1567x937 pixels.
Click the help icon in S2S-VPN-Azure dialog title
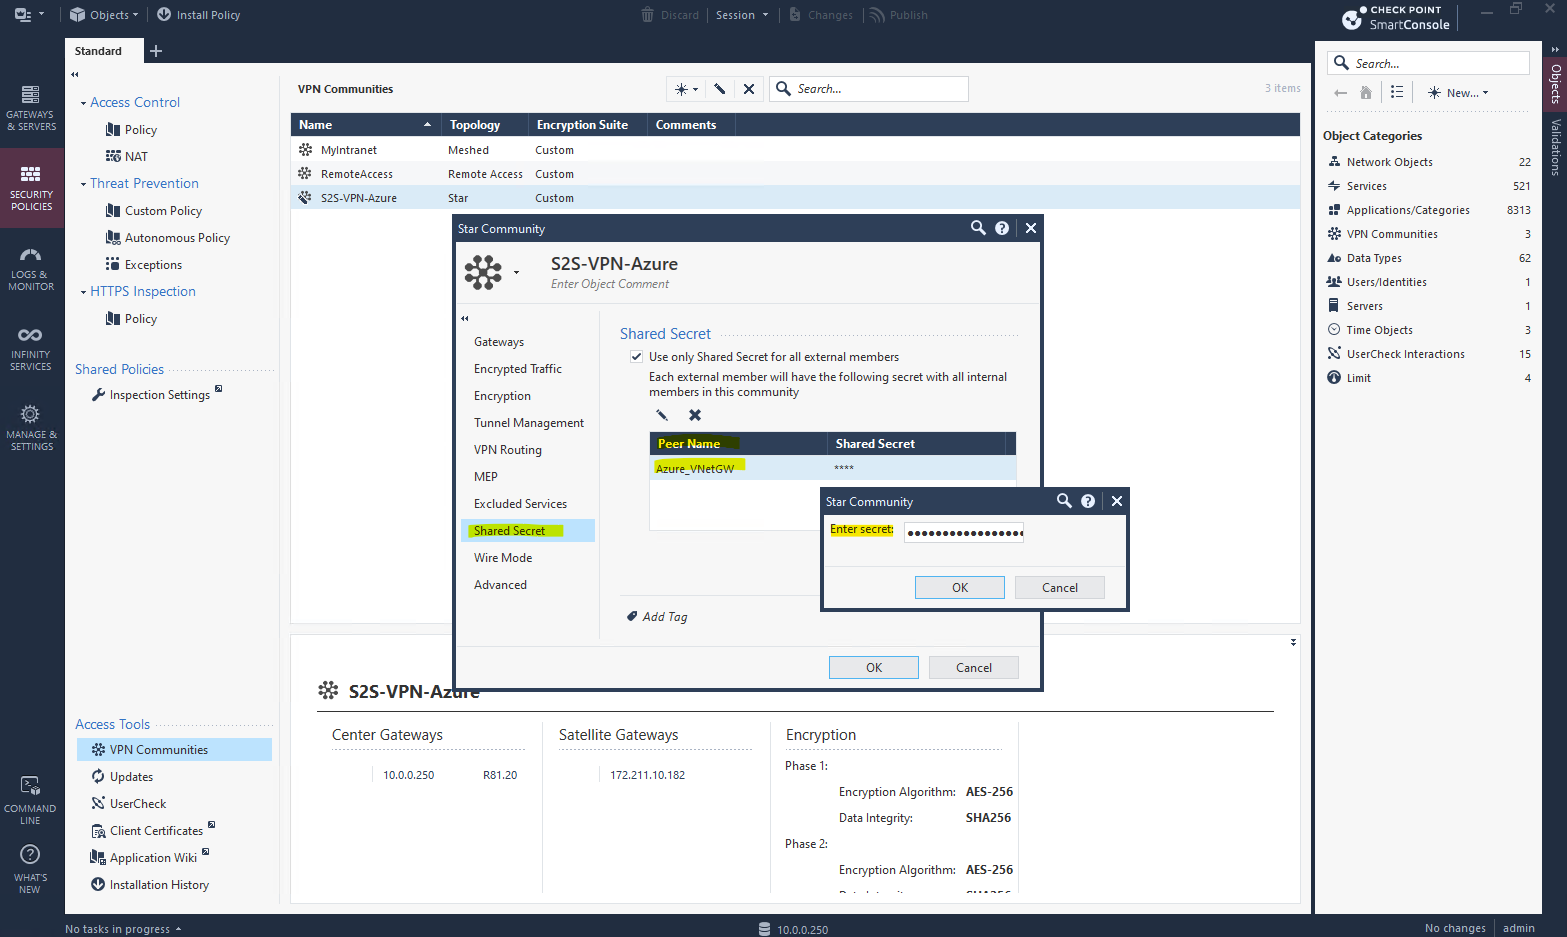[1002, 228]
